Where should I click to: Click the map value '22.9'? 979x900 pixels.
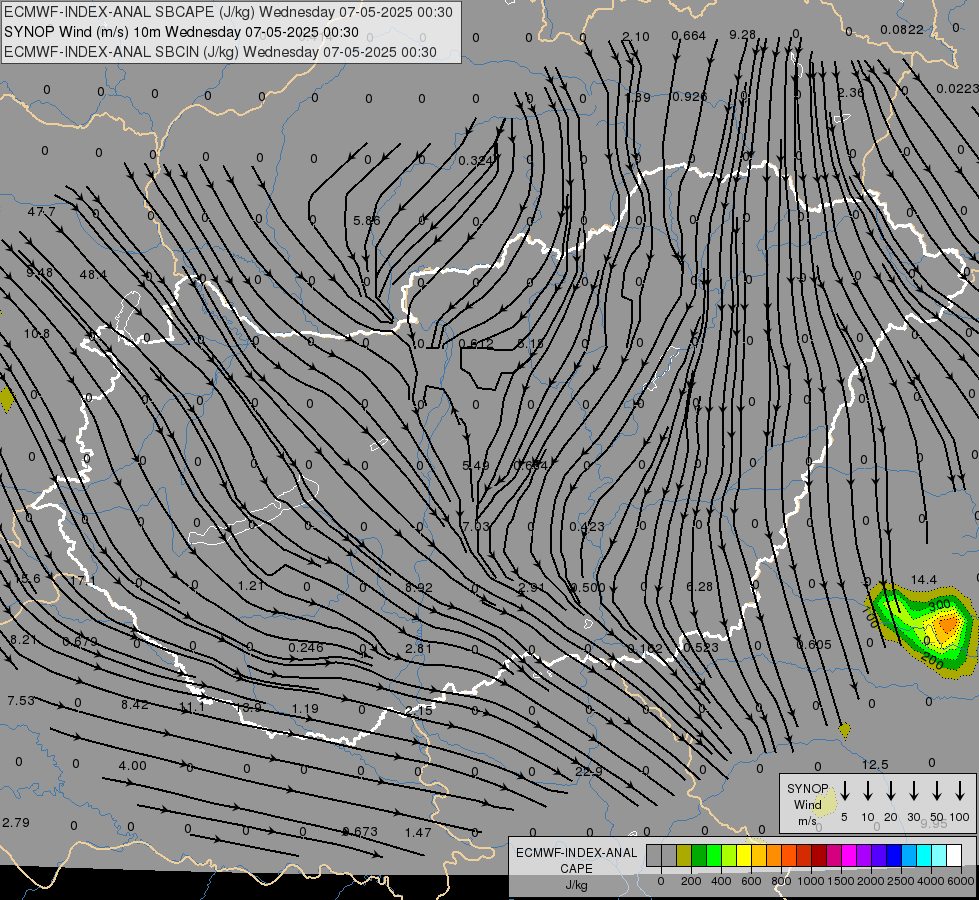tap(589, 771)
